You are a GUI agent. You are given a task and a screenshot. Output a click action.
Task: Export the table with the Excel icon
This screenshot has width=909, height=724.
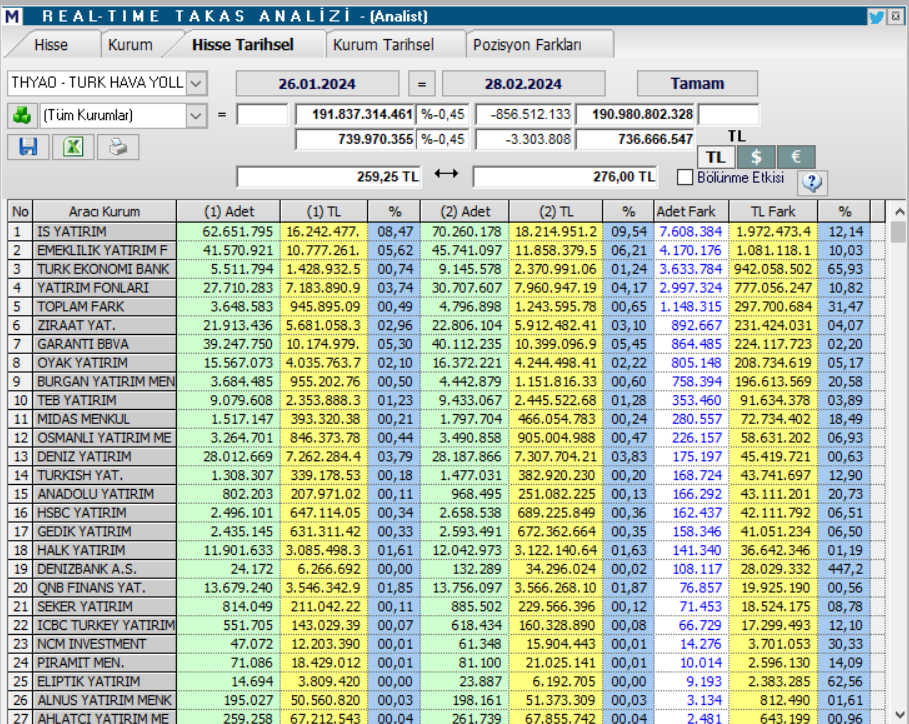[73, 147]
